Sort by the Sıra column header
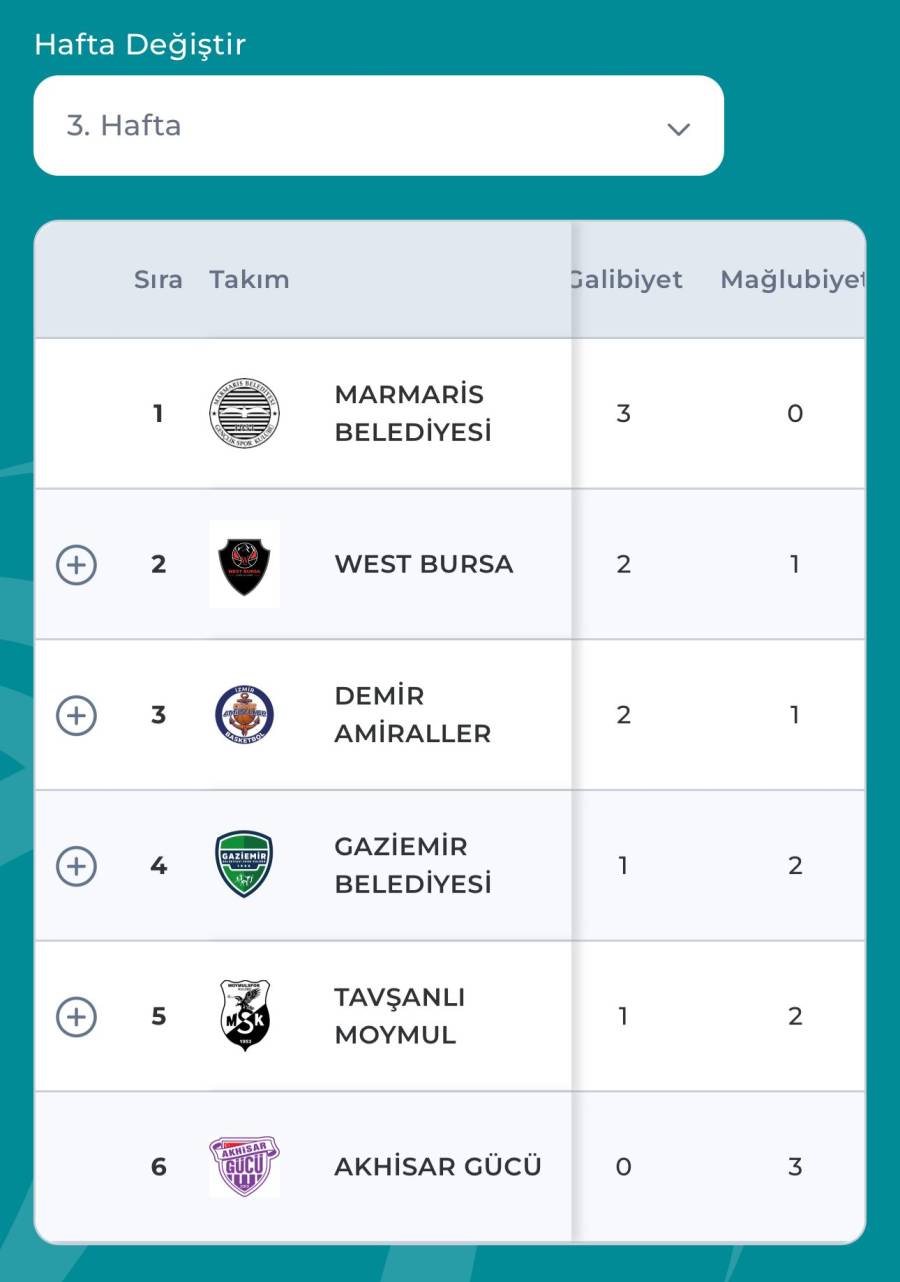The width and height of the screenshot is (900, 1282). [x=158, y=280]
